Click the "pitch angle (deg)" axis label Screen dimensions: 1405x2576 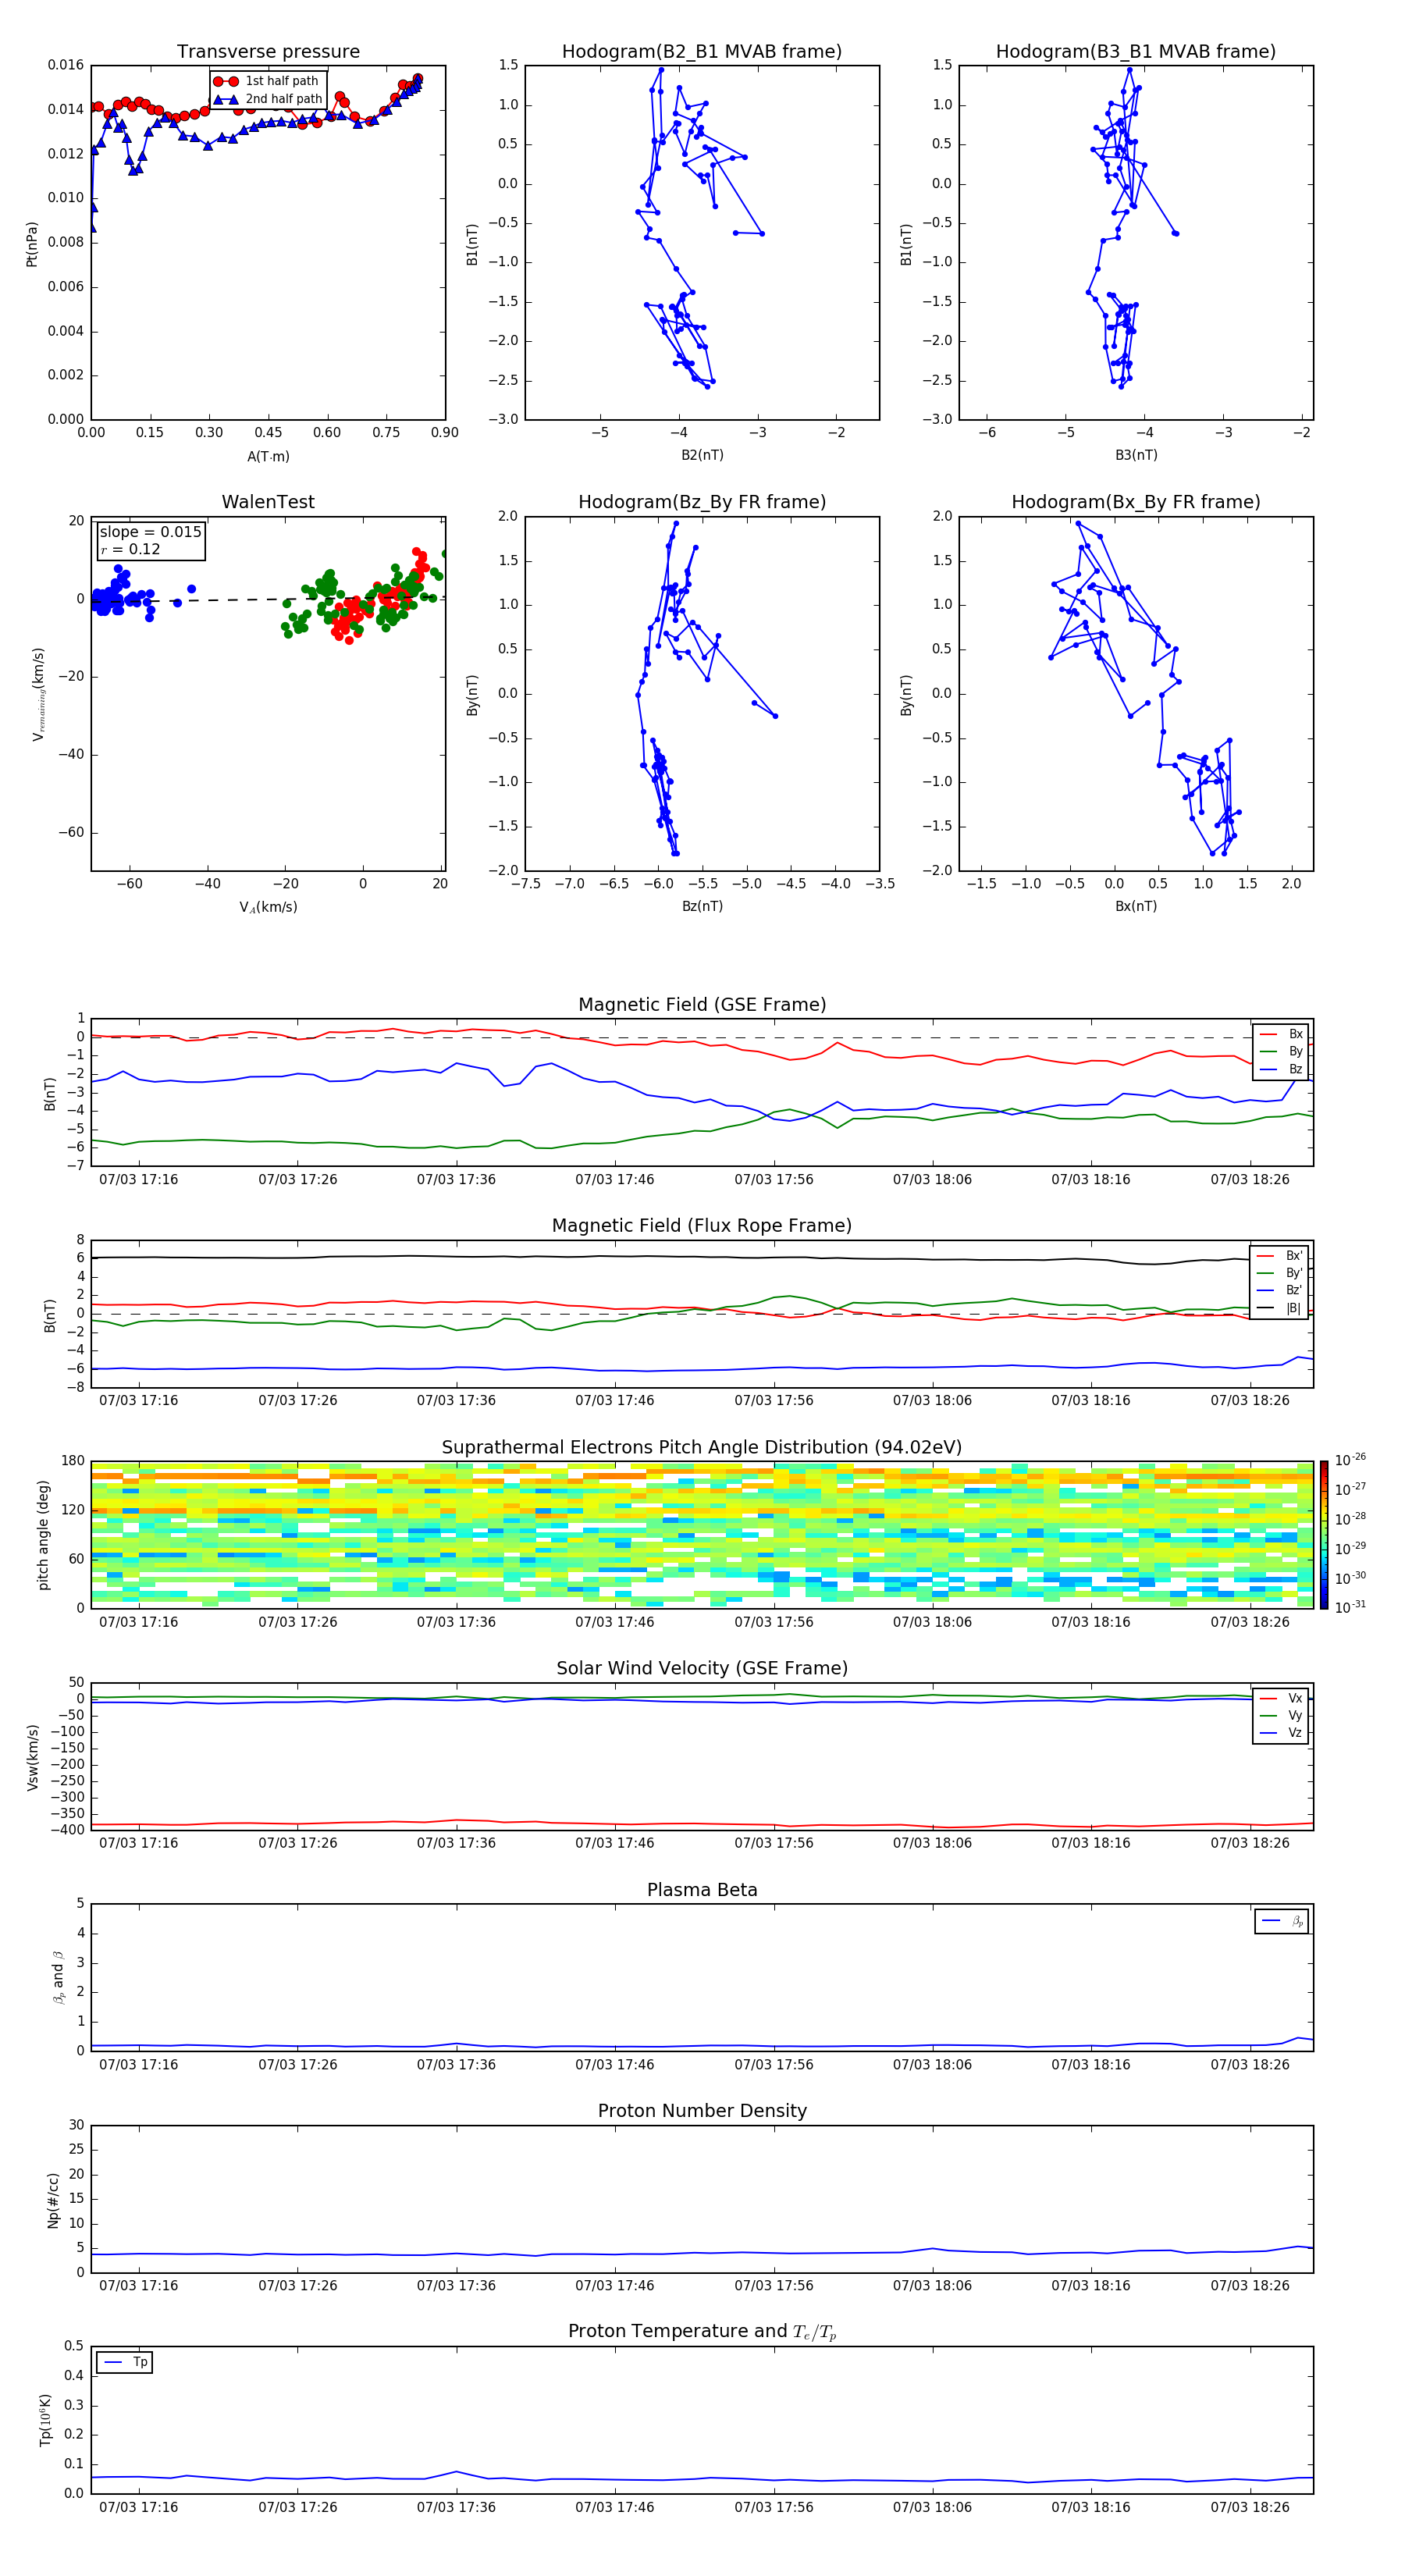(x=43, y=1535)
